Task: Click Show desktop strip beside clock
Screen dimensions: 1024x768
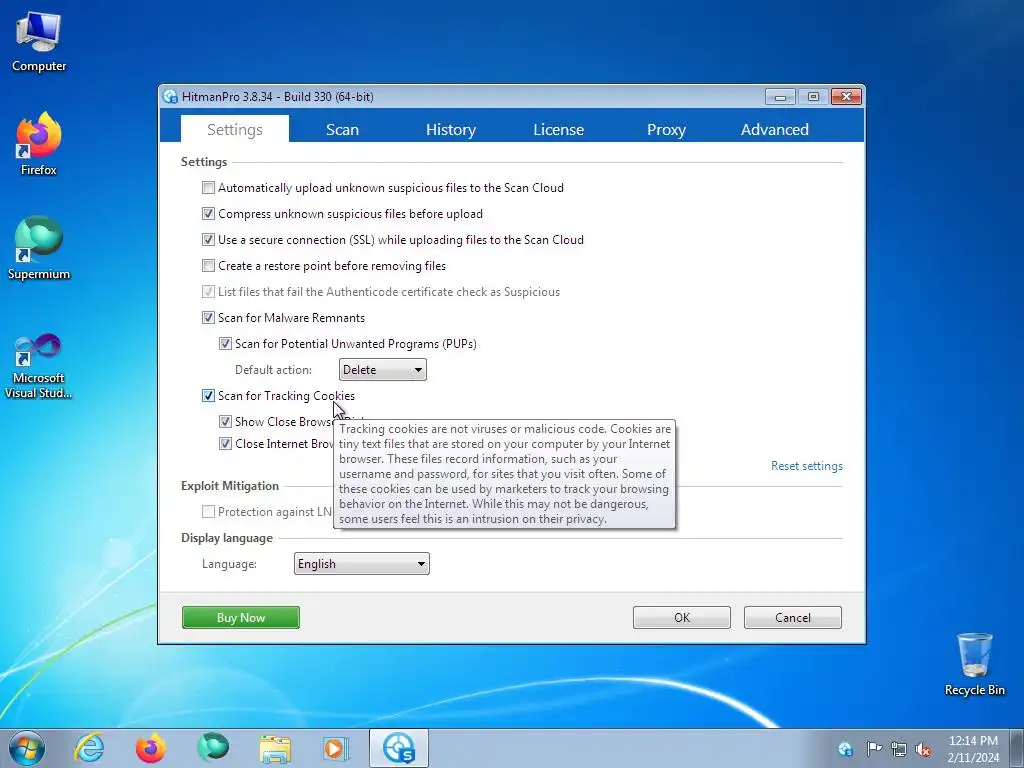Action: (1017, 748)
